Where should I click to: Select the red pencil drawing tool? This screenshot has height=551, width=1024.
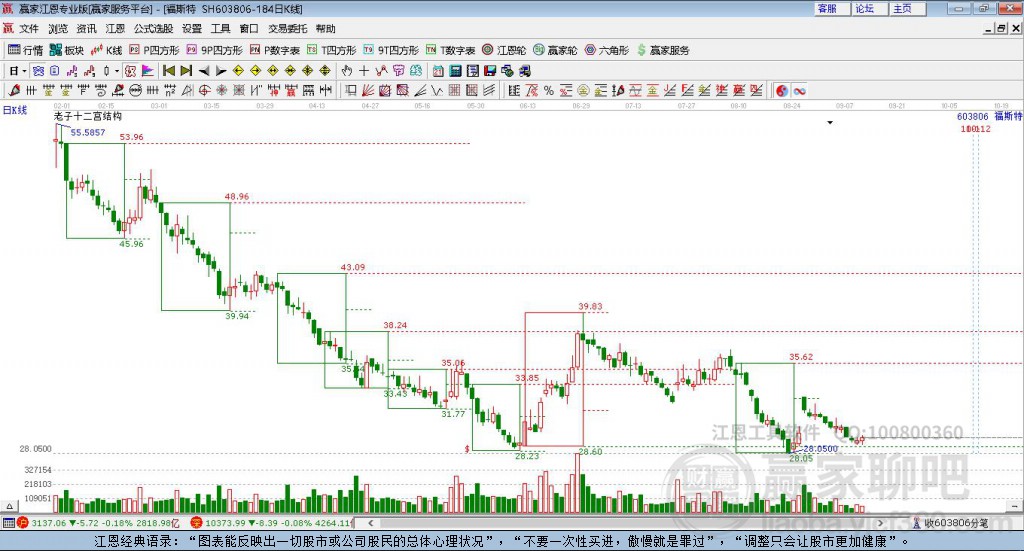pos(14,91)
